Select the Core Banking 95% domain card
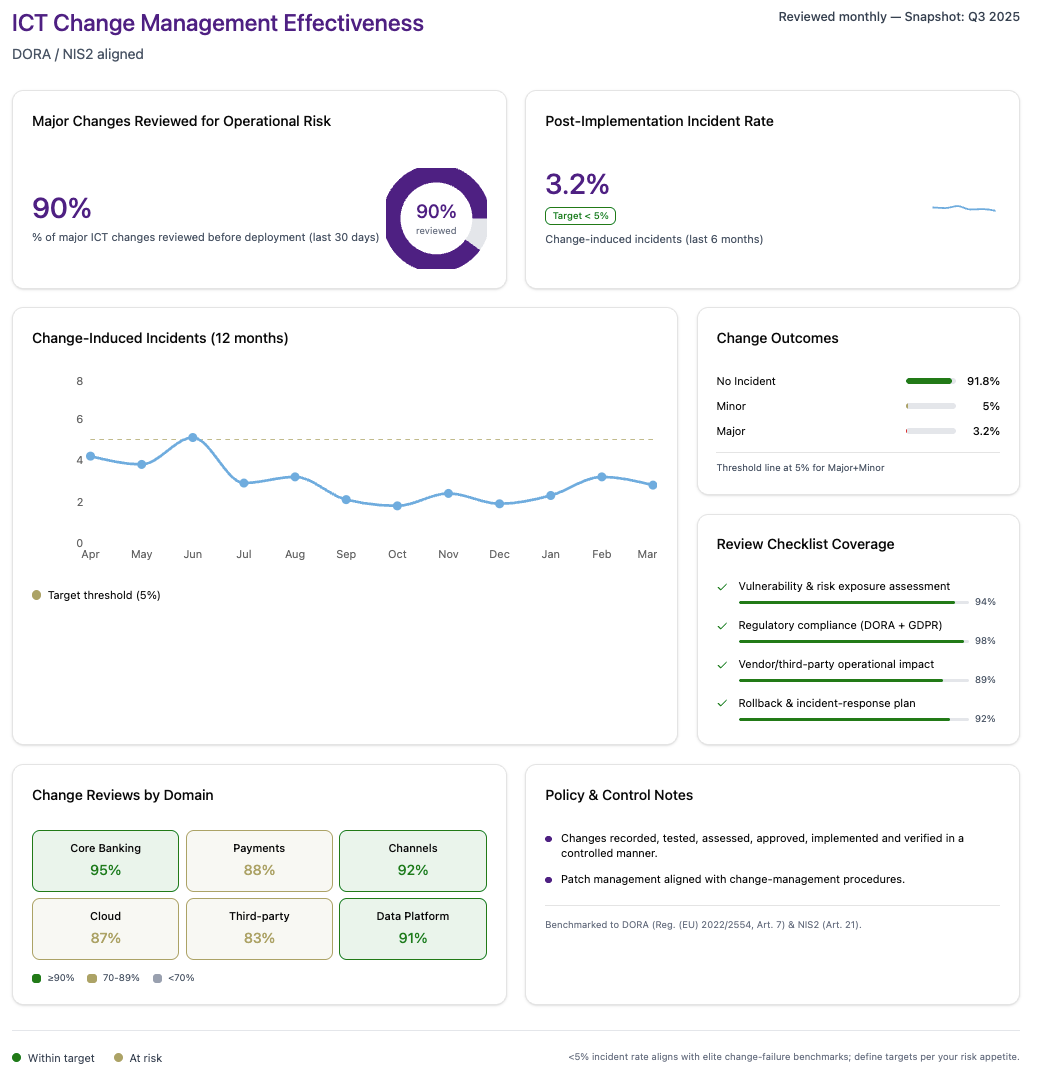 [x=105, y=861]
